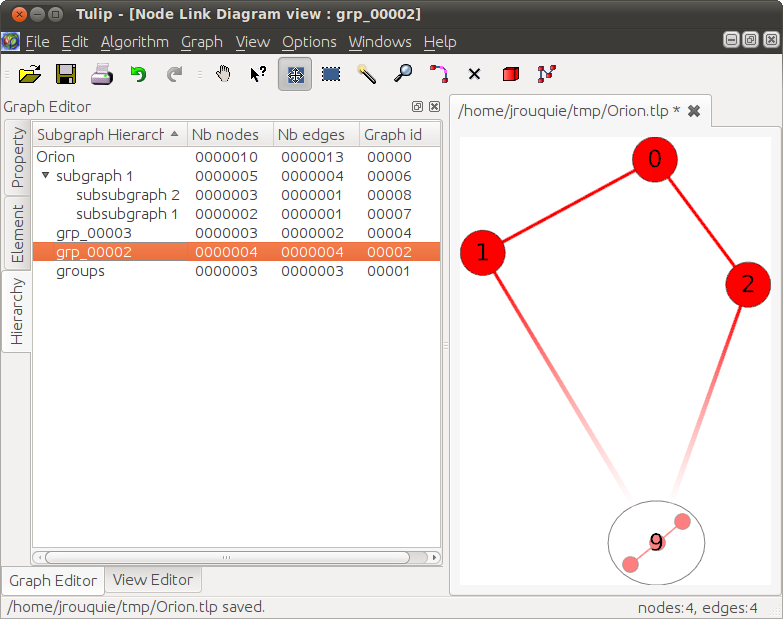Click the 0000010 node count for Orion
The image size is (783, 619).
[226, 157]
